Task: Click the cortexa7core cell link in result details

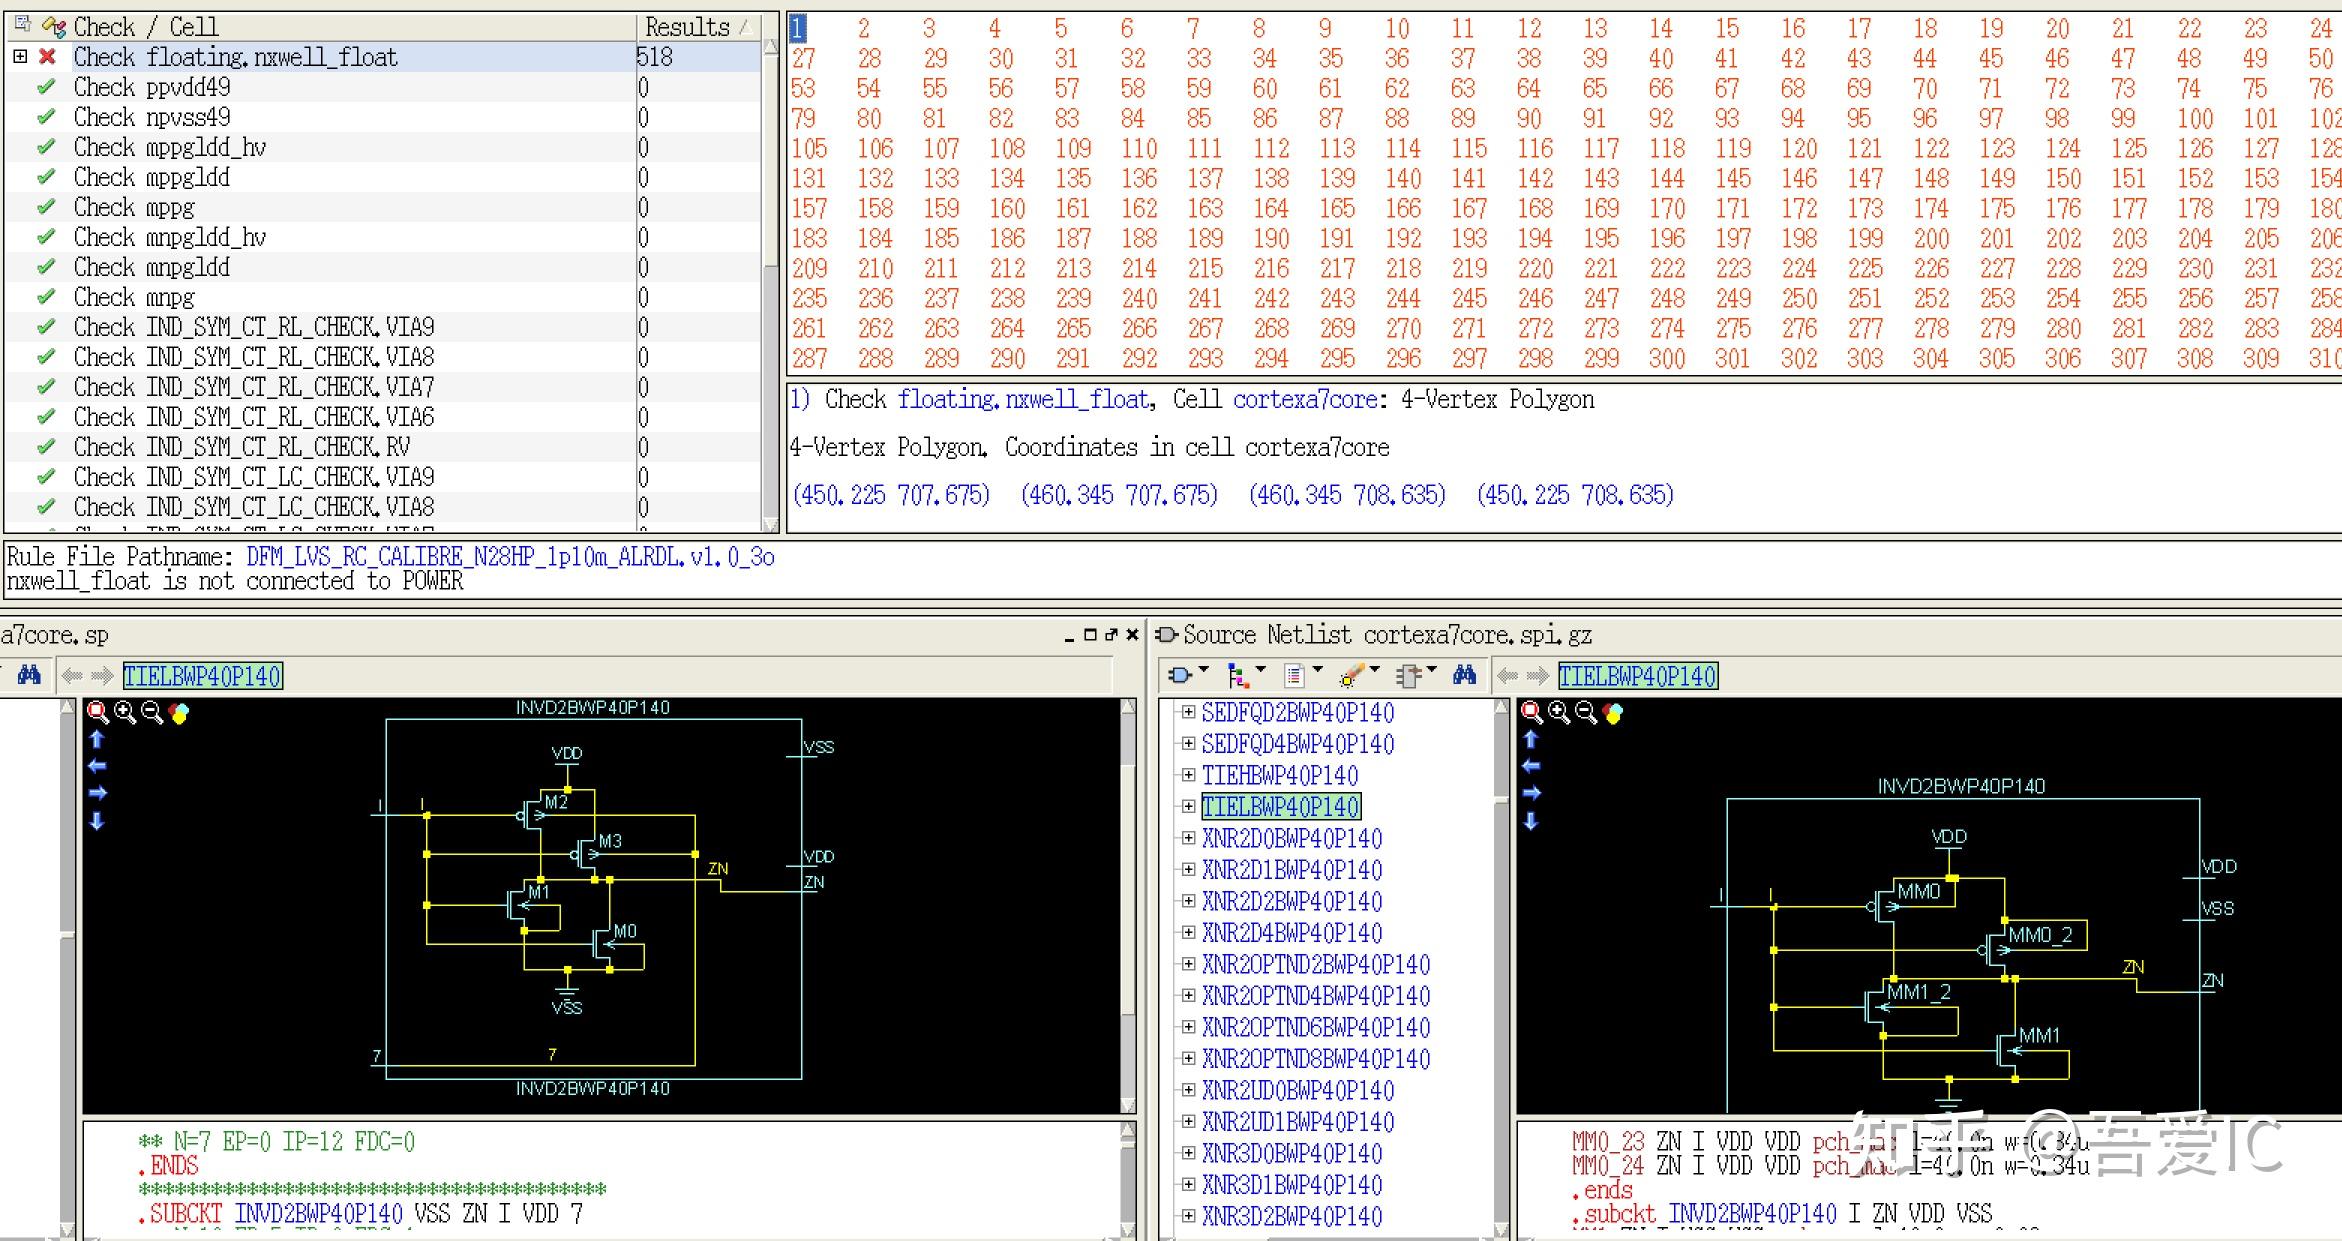Action: click(x=1304, y=399)
